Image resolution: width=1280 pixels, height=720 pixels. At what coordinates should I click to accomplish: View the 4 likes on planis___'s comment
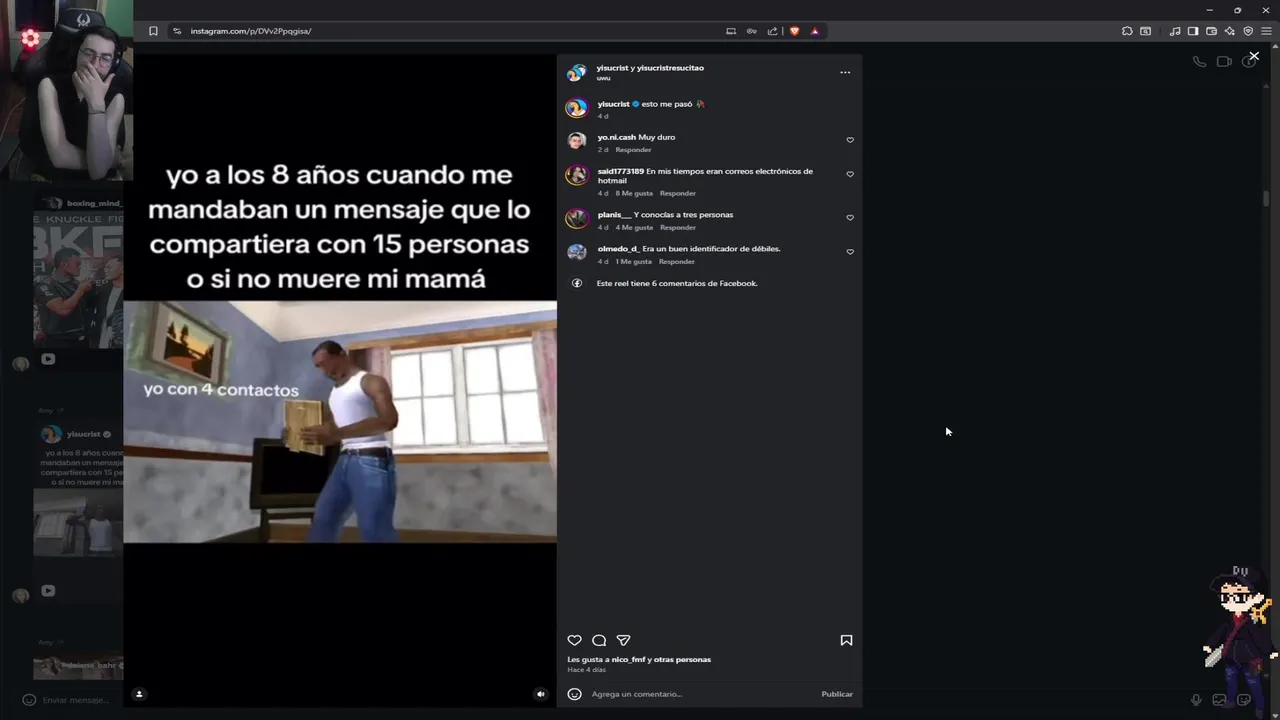pos(634,227)
